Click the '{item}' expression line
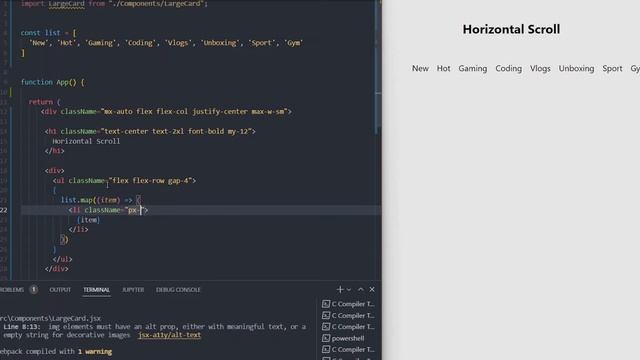The height and width of the screenshot is (360, 640). 88,220
